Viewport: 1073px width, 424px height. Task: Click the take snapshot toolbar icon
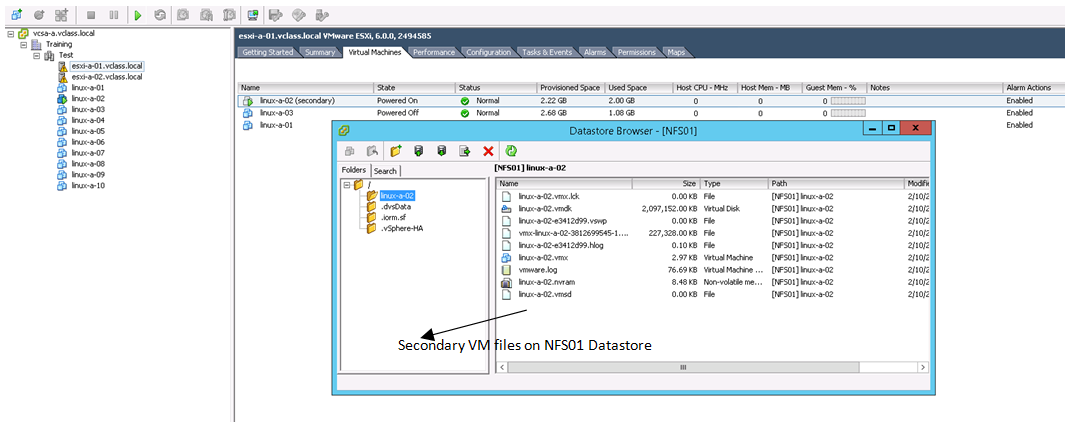183,14
